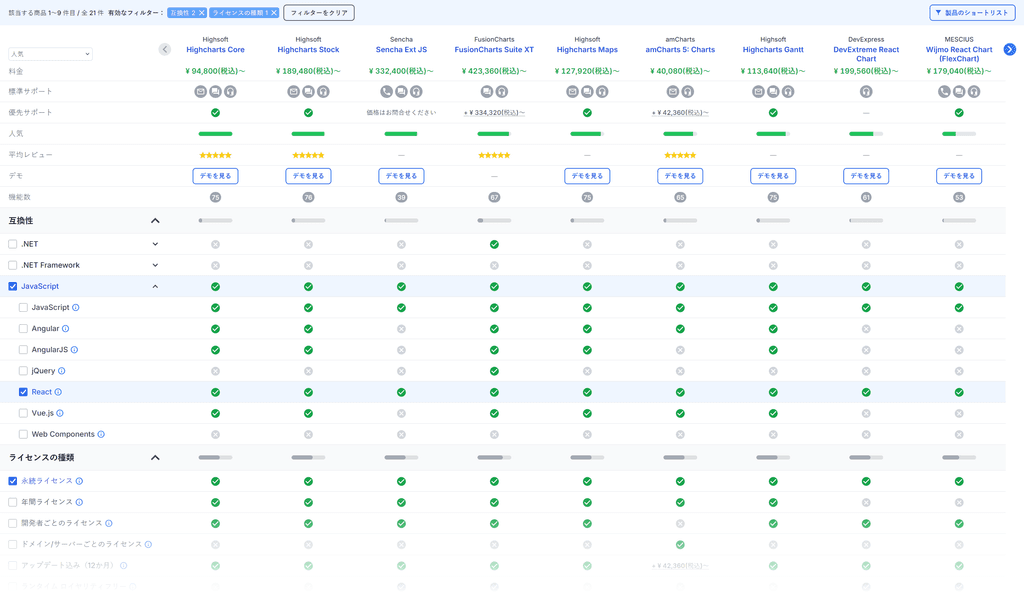Viewport: 1024px width, 598px height.
Task: Remove the ライセンスの種類 1 filter chip via its X
Action: coord(274,12)
